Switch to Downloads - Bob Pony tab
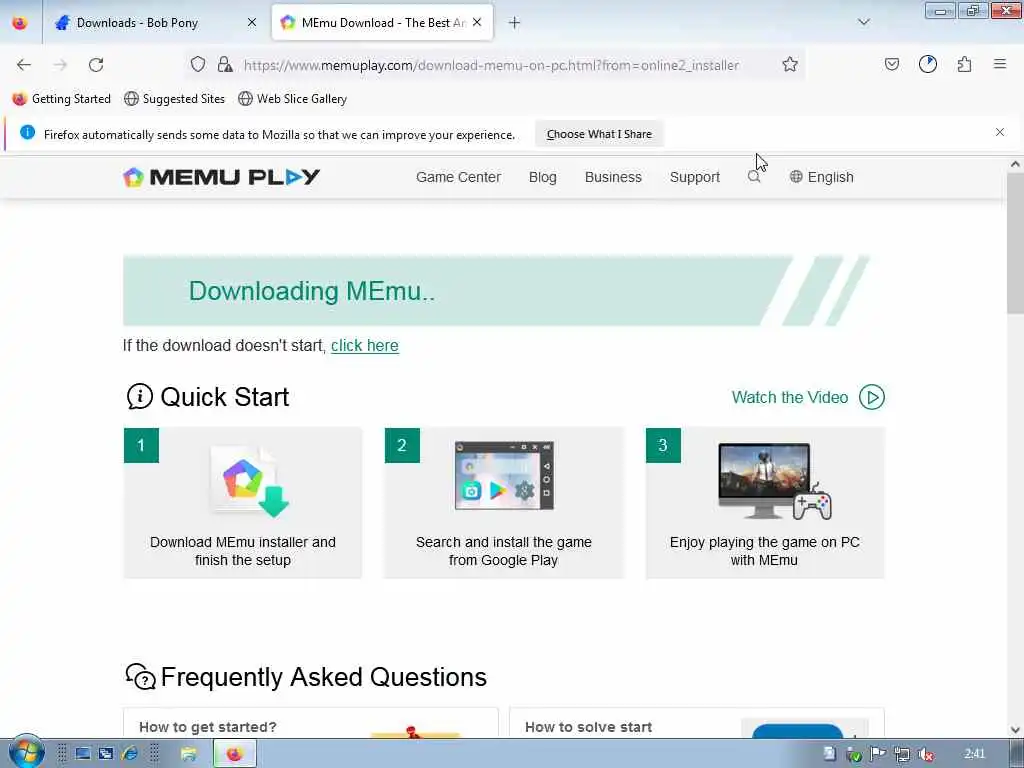 pyautogui.click(x=137, y=23)
